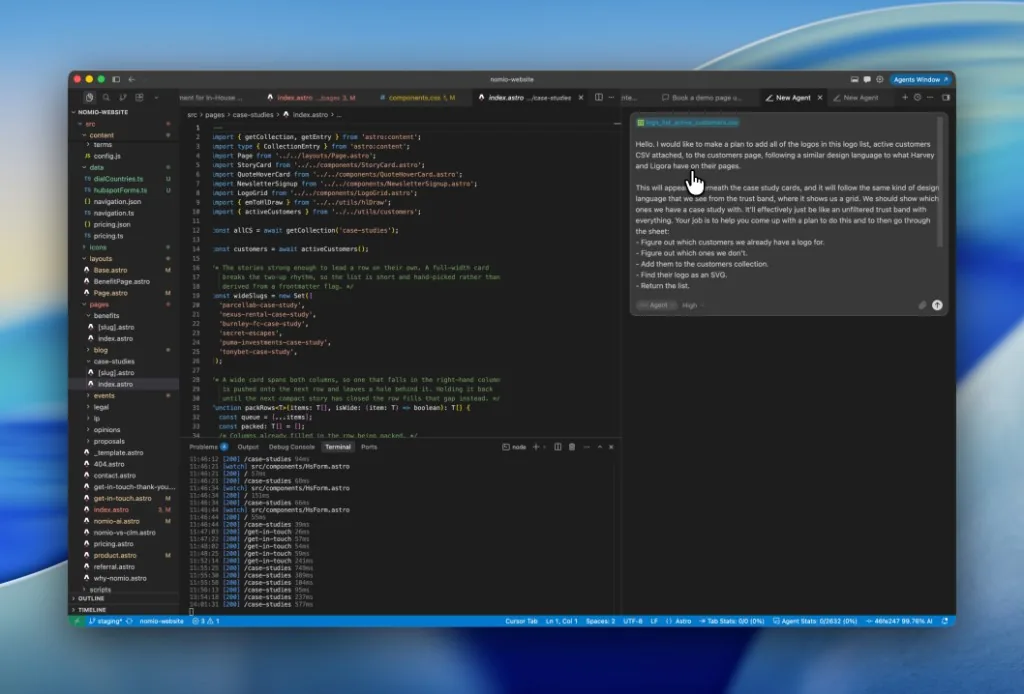
Task: Attach a file with the paperclip icon
Action: point(922,305)
